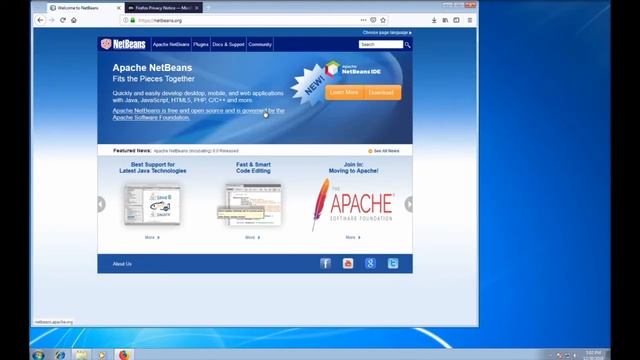640x360 pixels.
Task: Open featured news Apache NetBeans 9.0 Released
Action: click(x=196, y=151)
